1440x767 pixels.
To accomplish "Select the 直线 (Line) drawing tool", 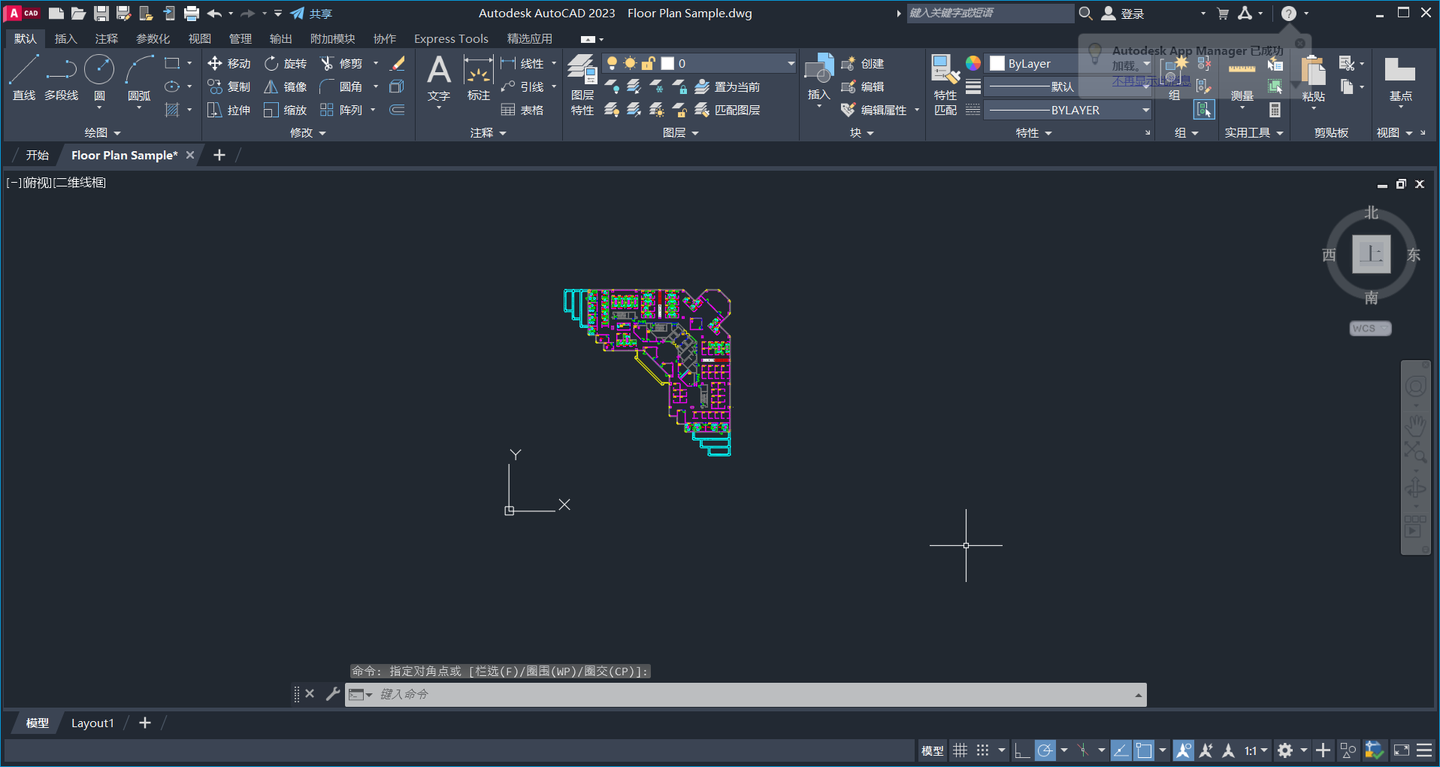I will [23, 75].
